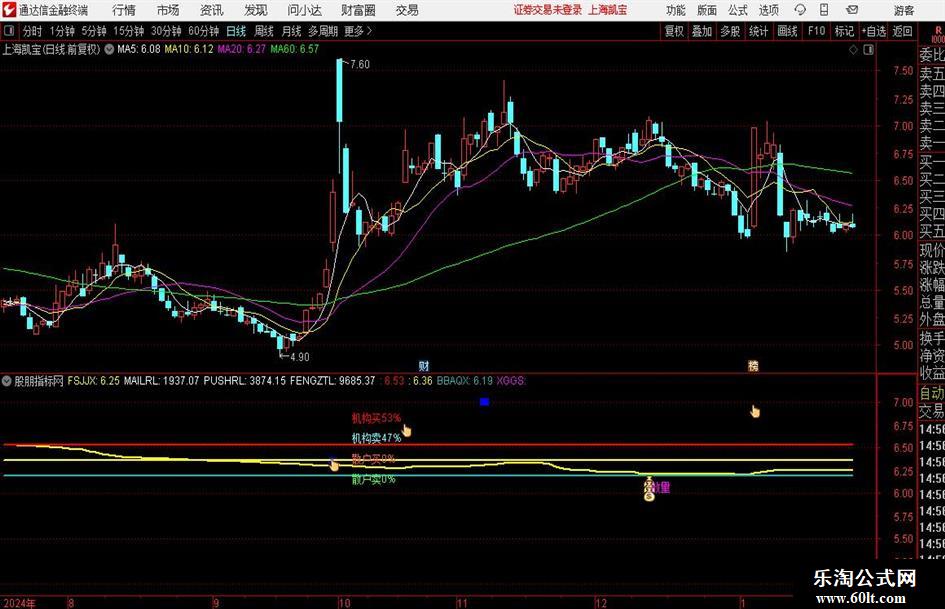Open the 发现 menu

tap(255, 10)
